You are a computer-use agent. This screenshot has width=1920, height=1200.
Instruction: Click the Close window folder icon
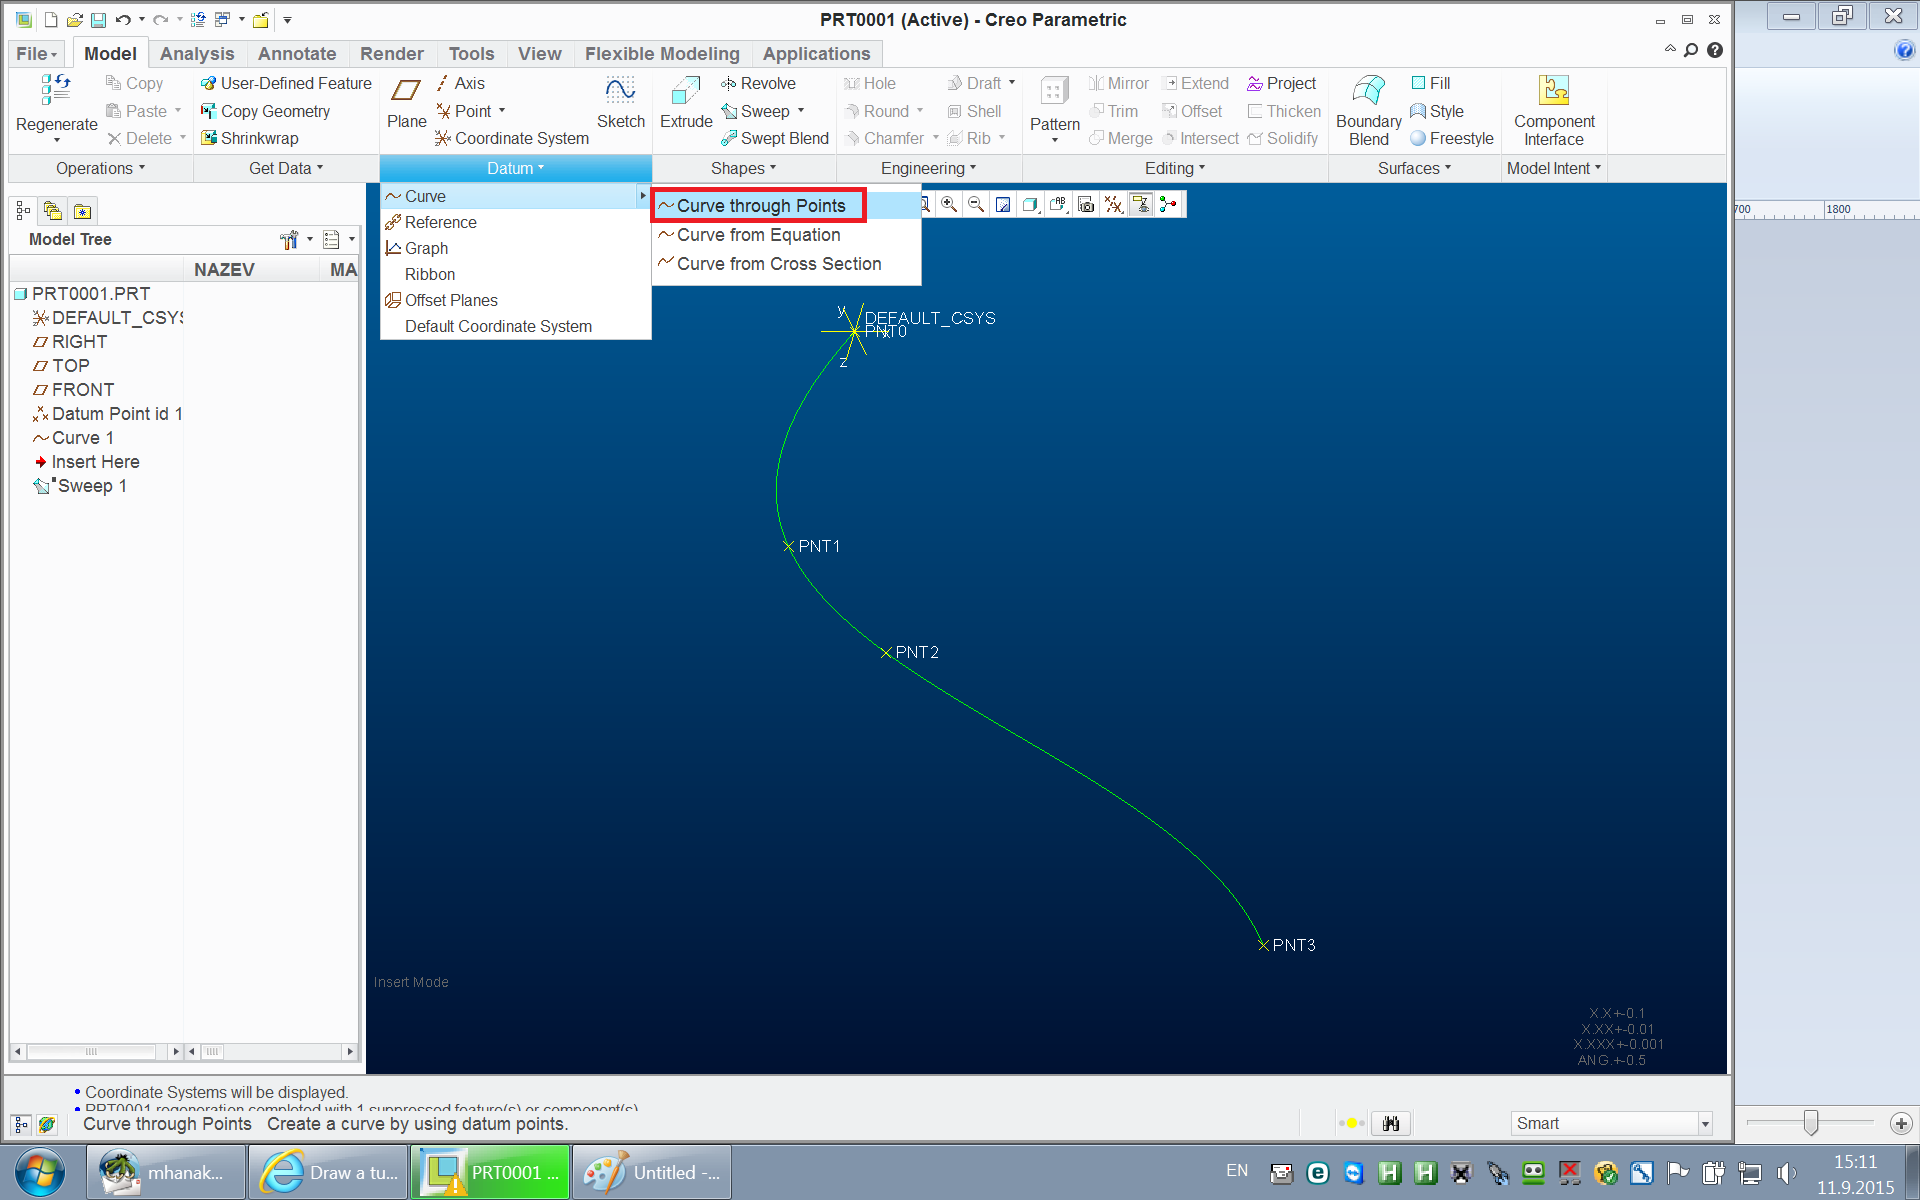coord(261,19)
